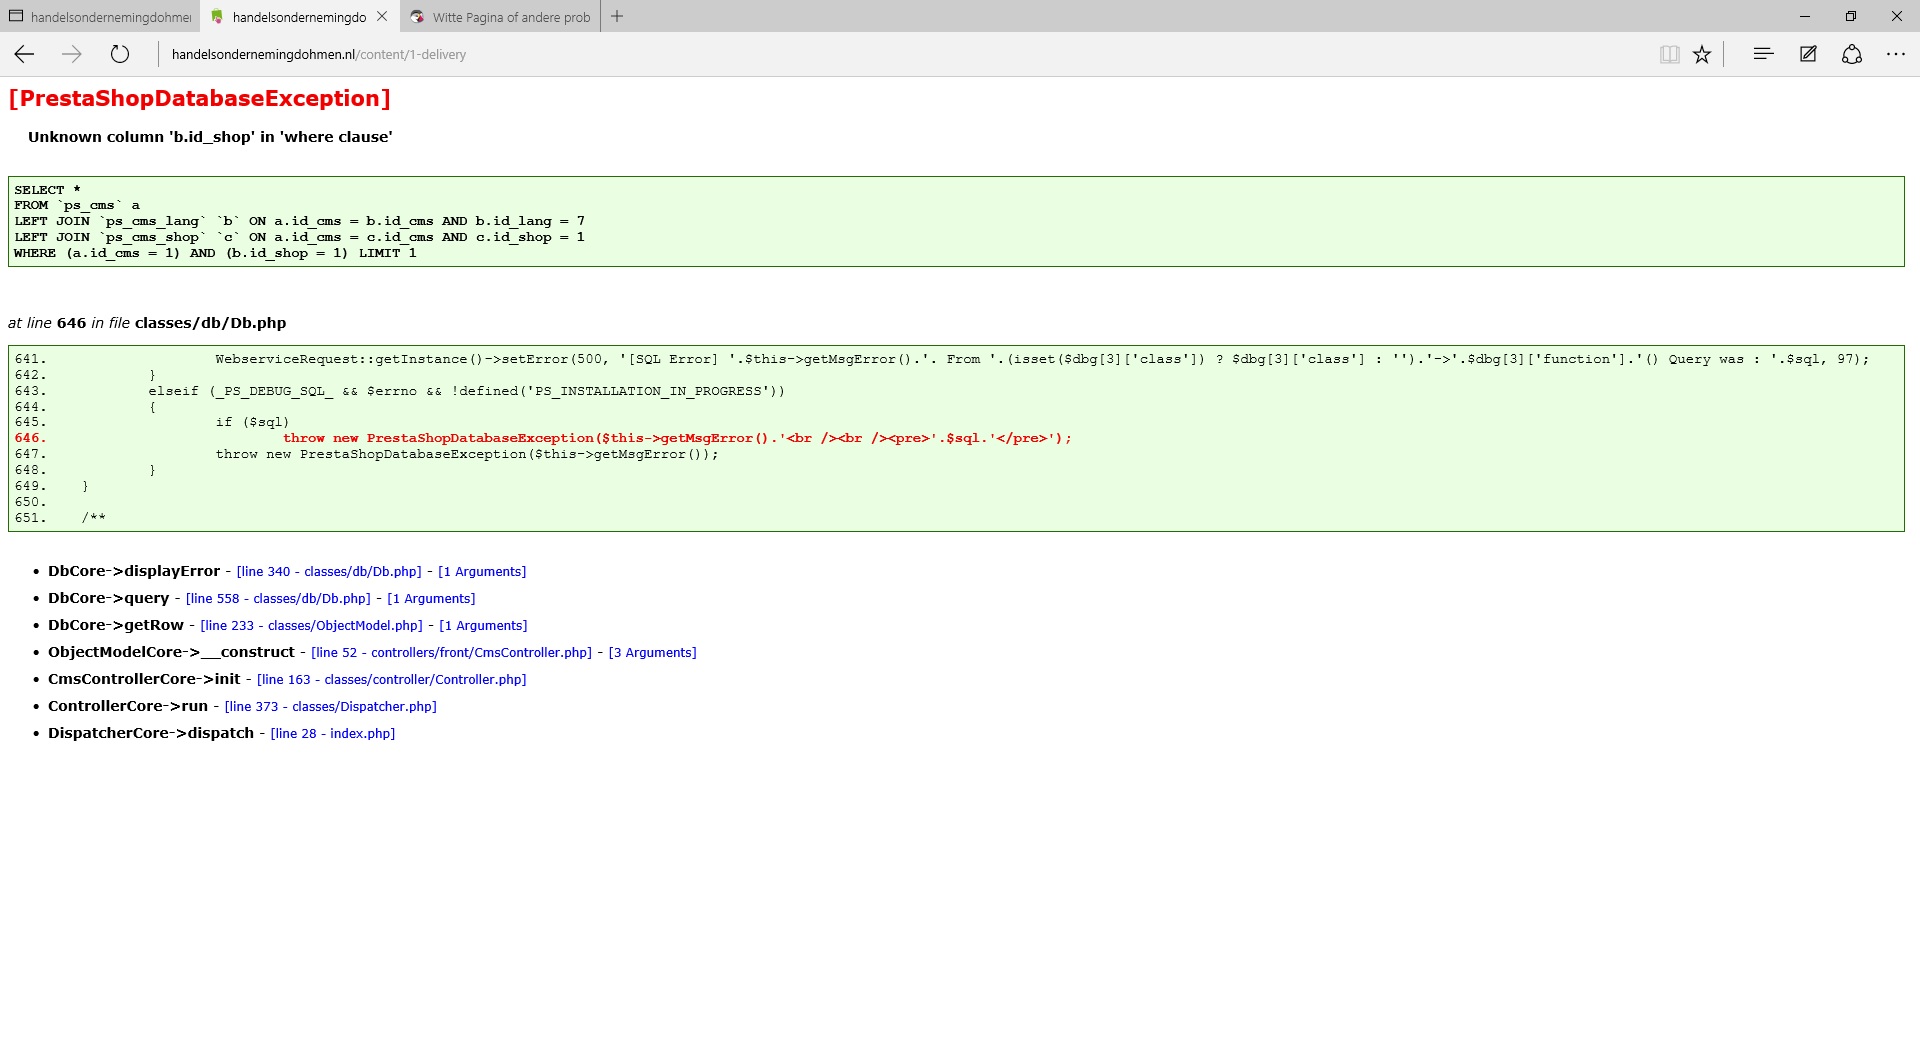This screenshot has height=1040, width=1920.
Task: Click the forward navigation arrow
Action: (x=72, y=54)
